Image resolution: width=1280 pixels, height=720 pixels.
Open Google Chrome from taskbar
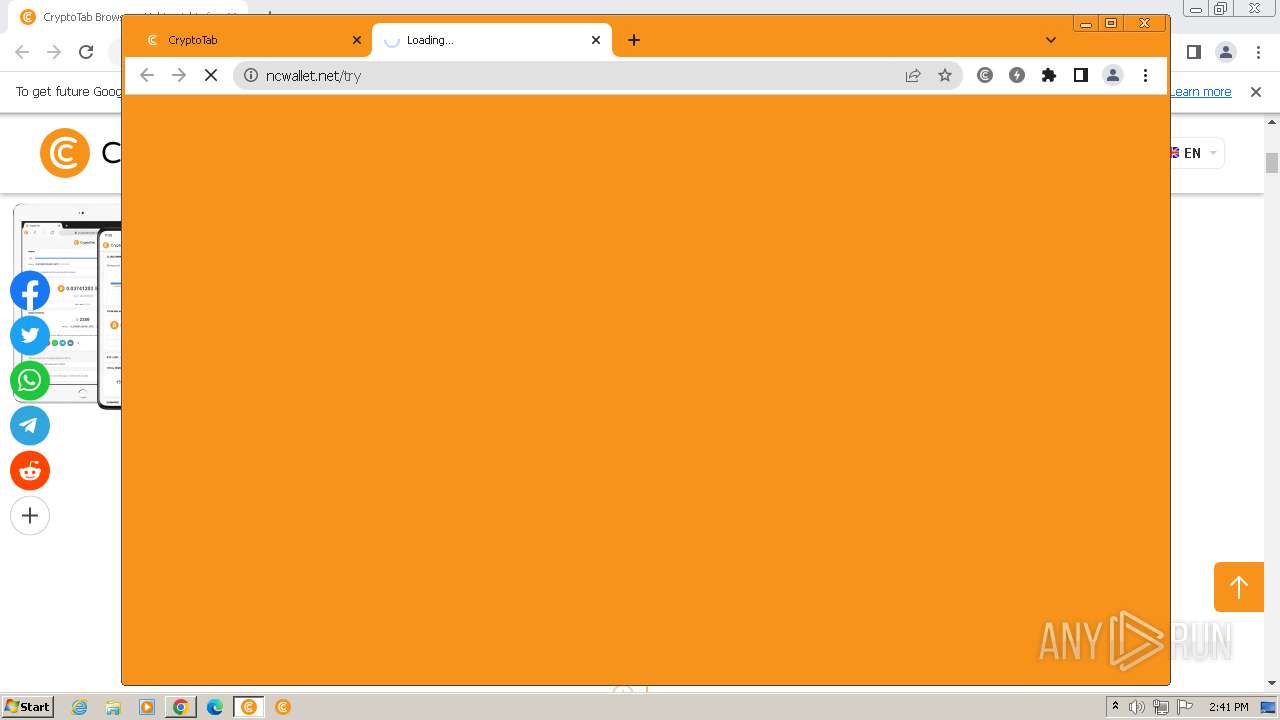coord(181,707)
